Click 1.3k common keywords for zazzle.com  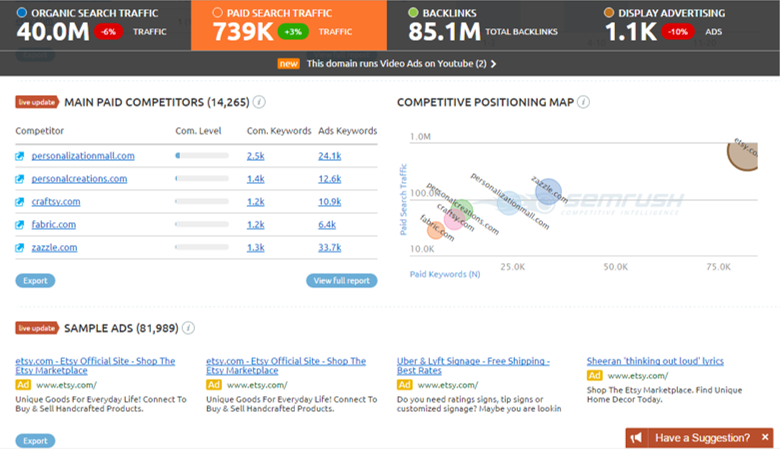click(x=255, y=247)
